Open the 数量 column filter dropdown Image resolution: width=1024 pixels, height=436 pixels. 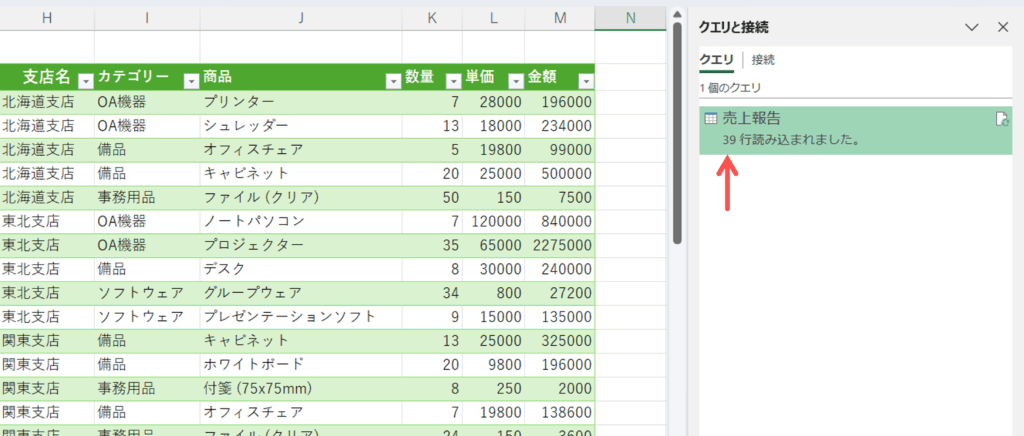452,80
